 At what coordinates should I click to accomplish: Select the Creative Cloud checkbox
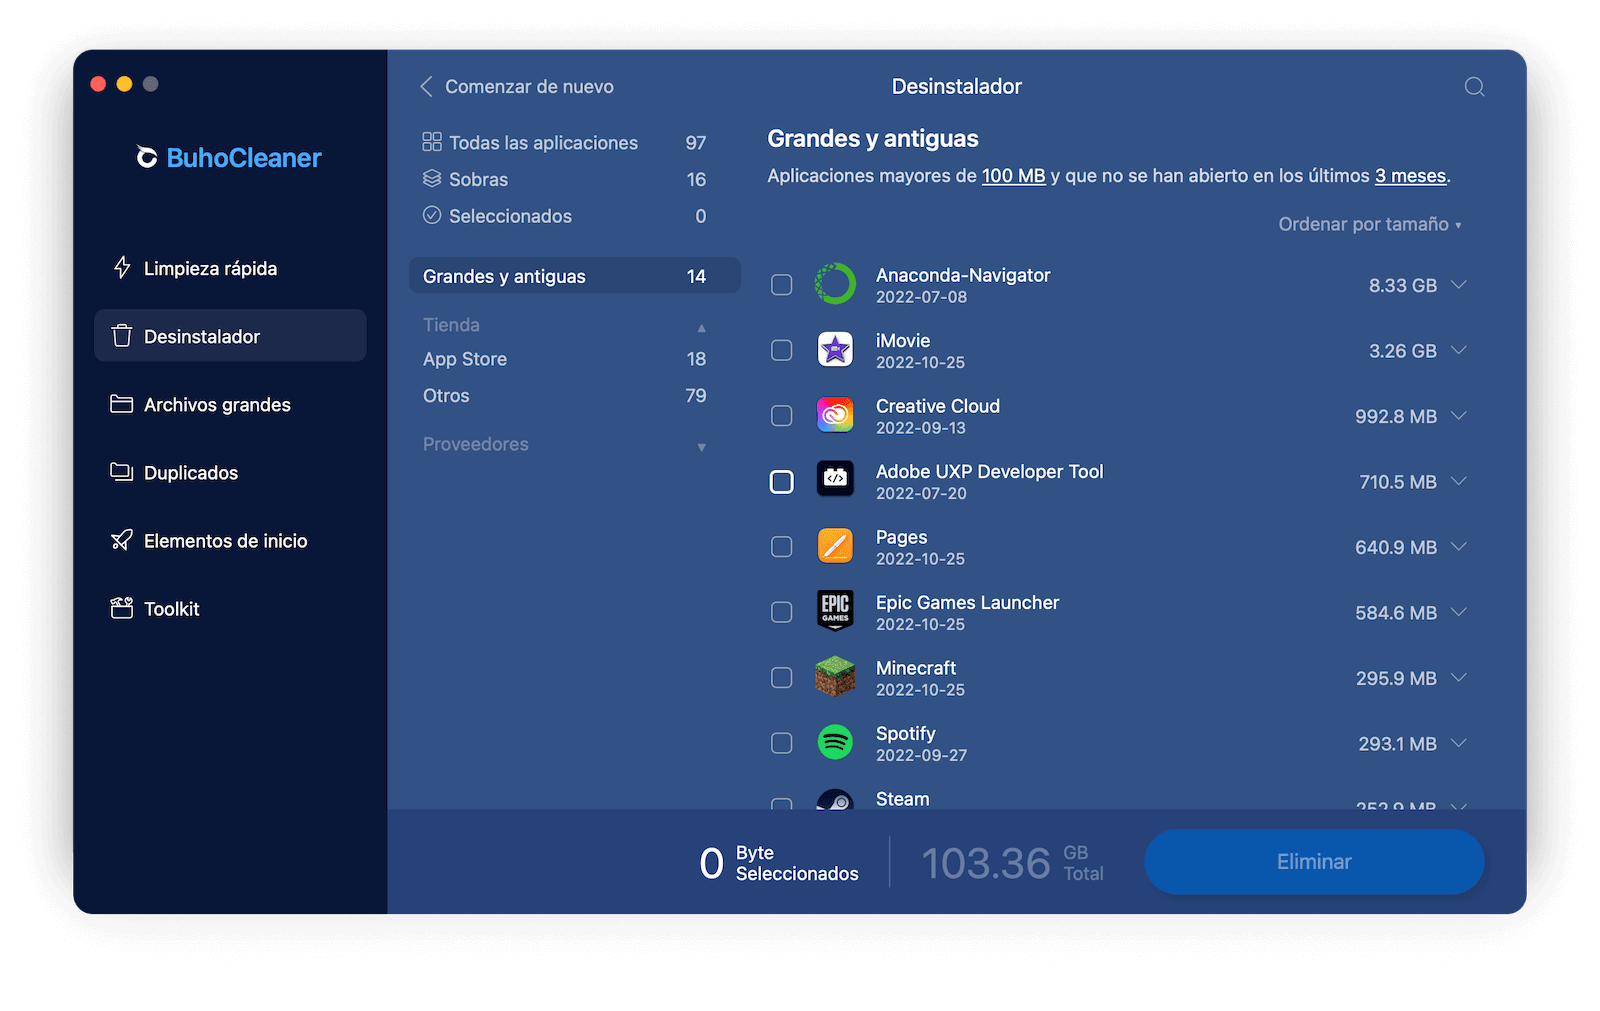click(x=782, y=416)
